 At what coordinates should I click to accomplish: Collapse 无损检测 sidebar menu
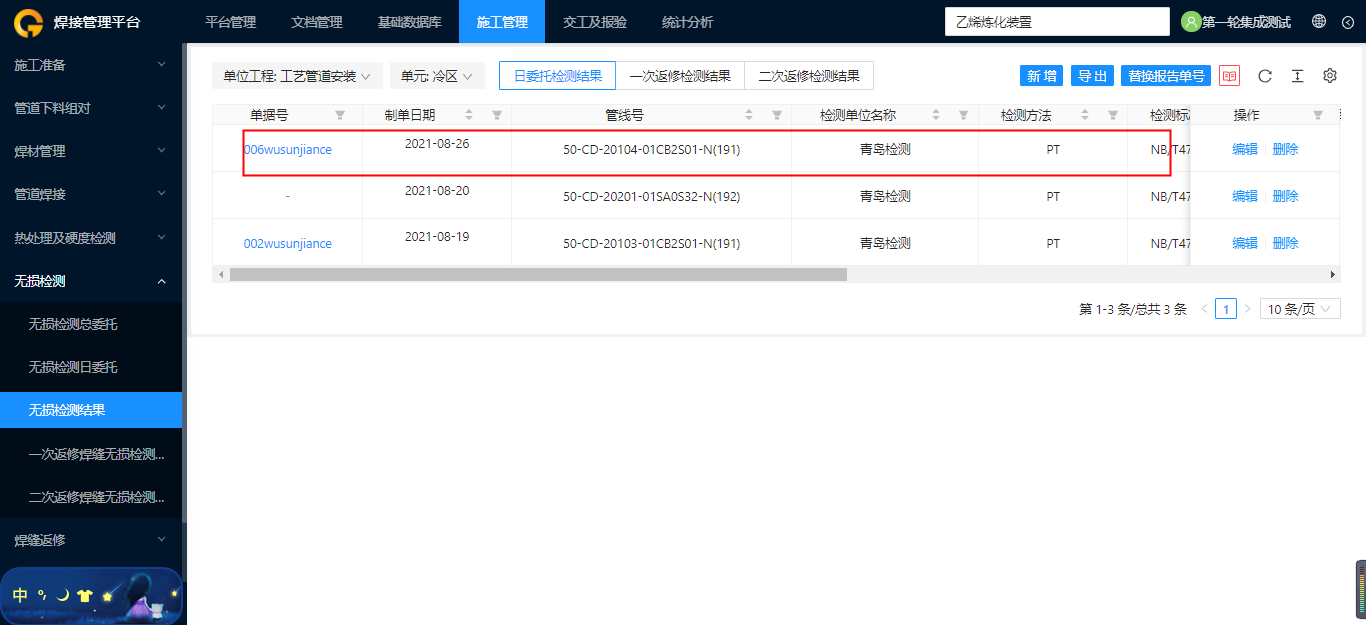[91, 281]
